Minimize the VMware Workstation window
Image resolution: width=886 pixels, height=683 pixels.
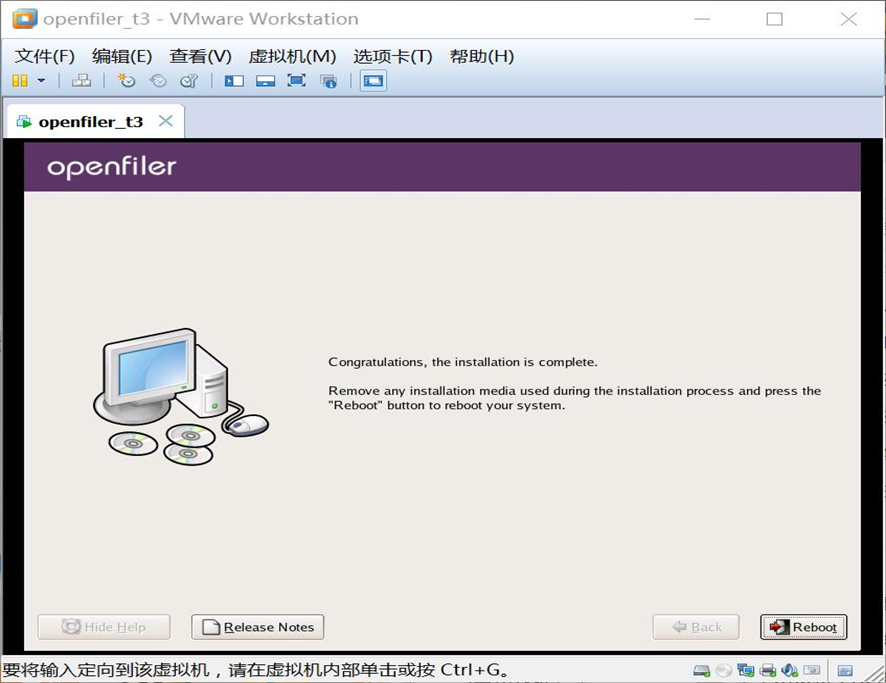tap(702, 19)
